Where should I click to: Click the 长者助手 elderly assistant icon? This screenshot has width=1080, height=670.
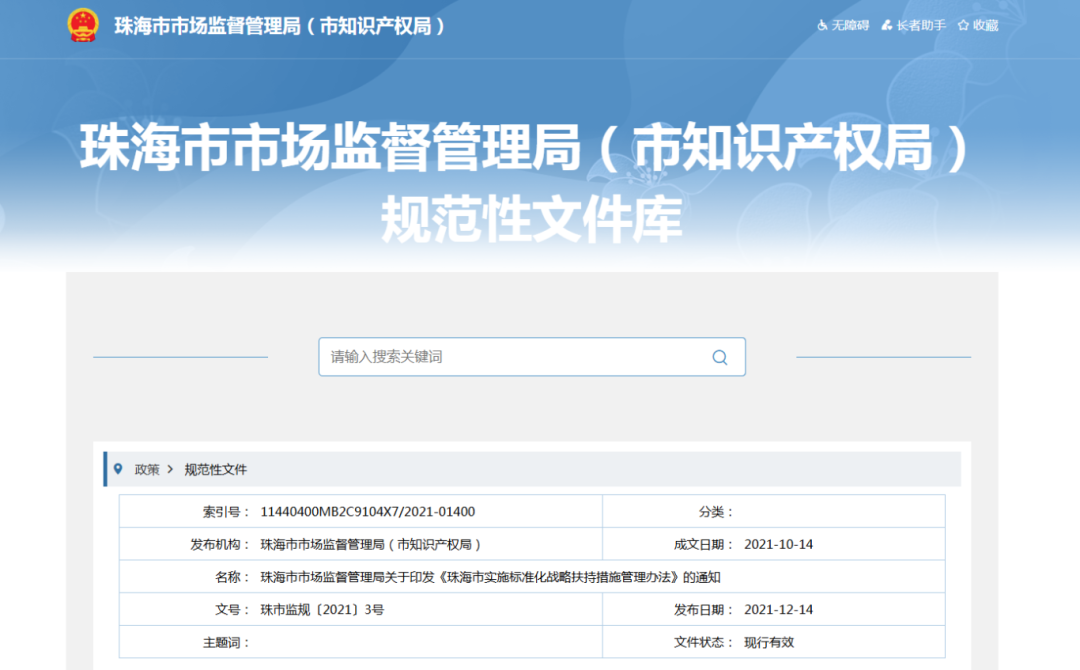[x=887, y=26]
